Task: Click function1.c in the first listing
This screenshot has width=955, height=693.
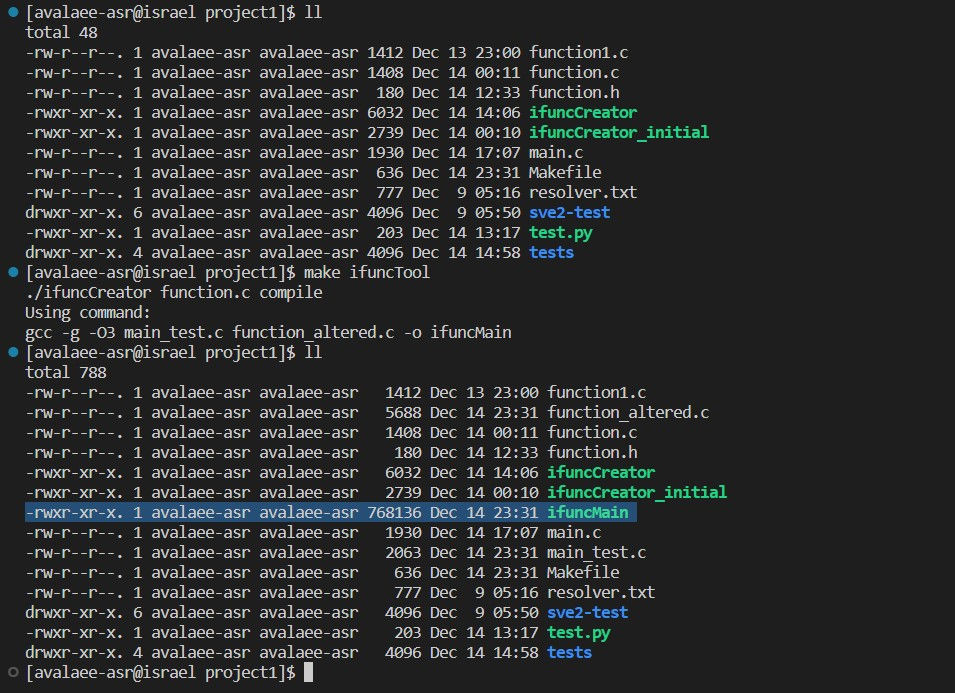Action: tap(578, 52)
